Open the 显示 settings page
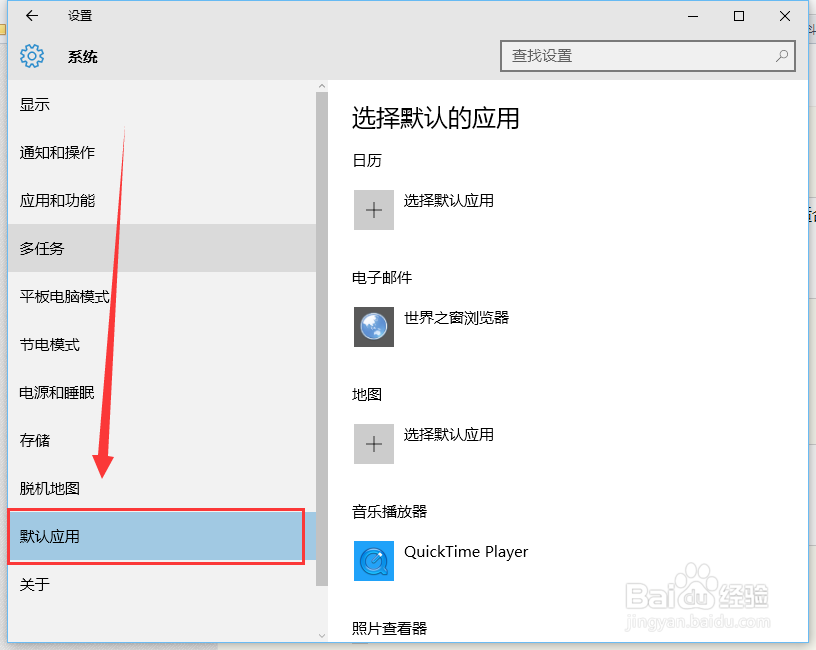The image size is (816, 650). (162, 105)
